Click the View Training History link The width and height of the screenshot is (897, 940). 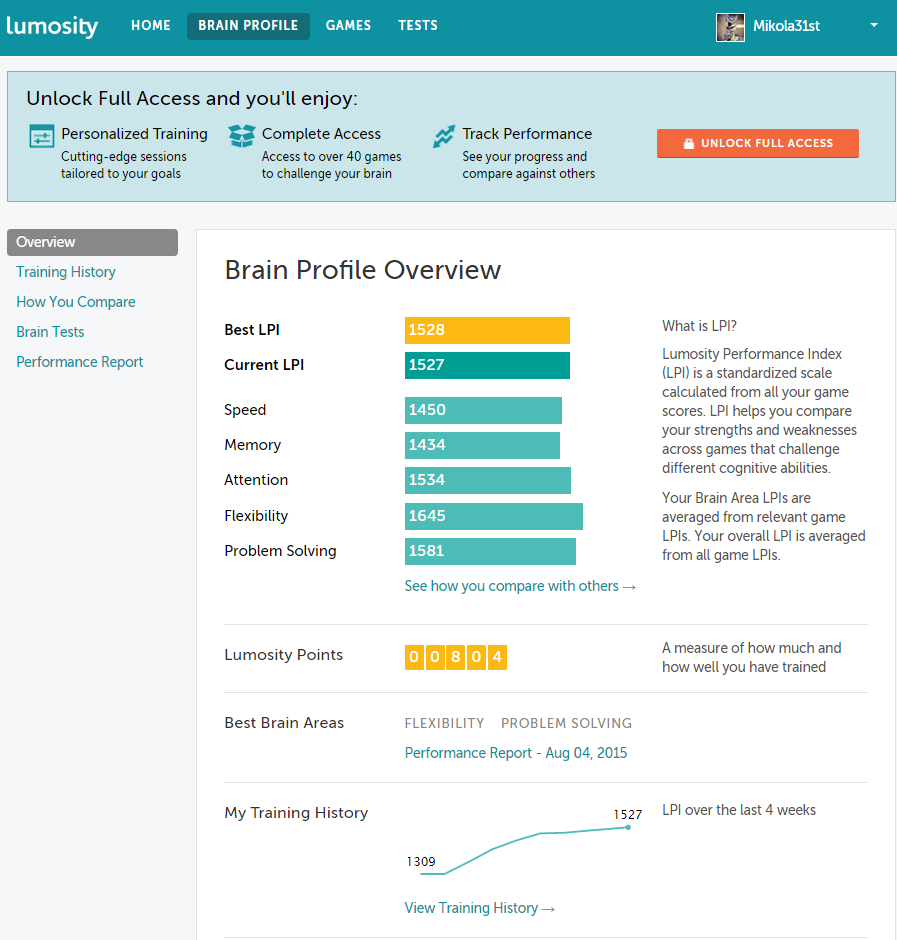pyautogui.click(x=480, y=908)
